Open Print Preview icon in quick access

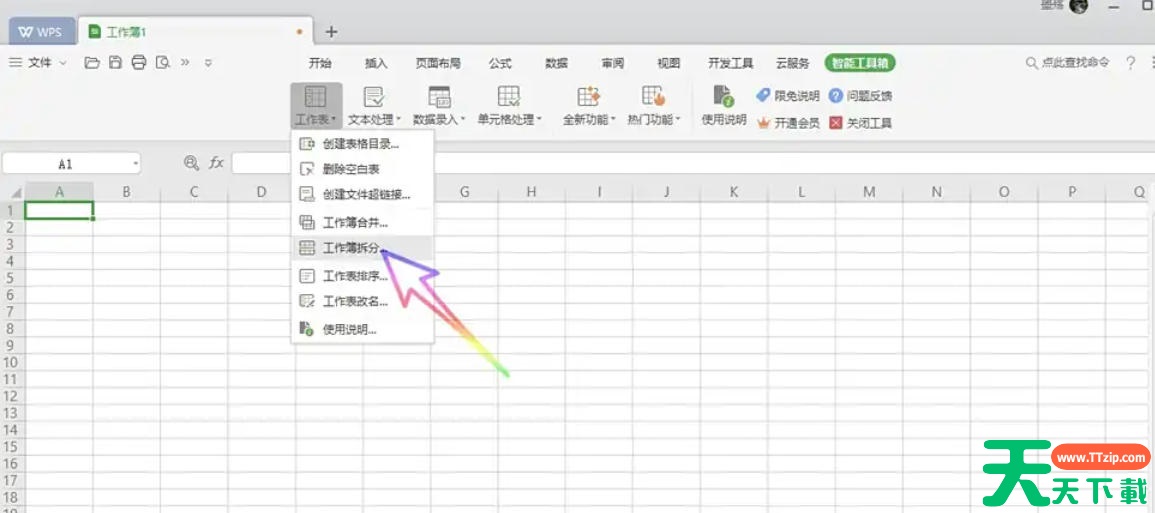163,63
